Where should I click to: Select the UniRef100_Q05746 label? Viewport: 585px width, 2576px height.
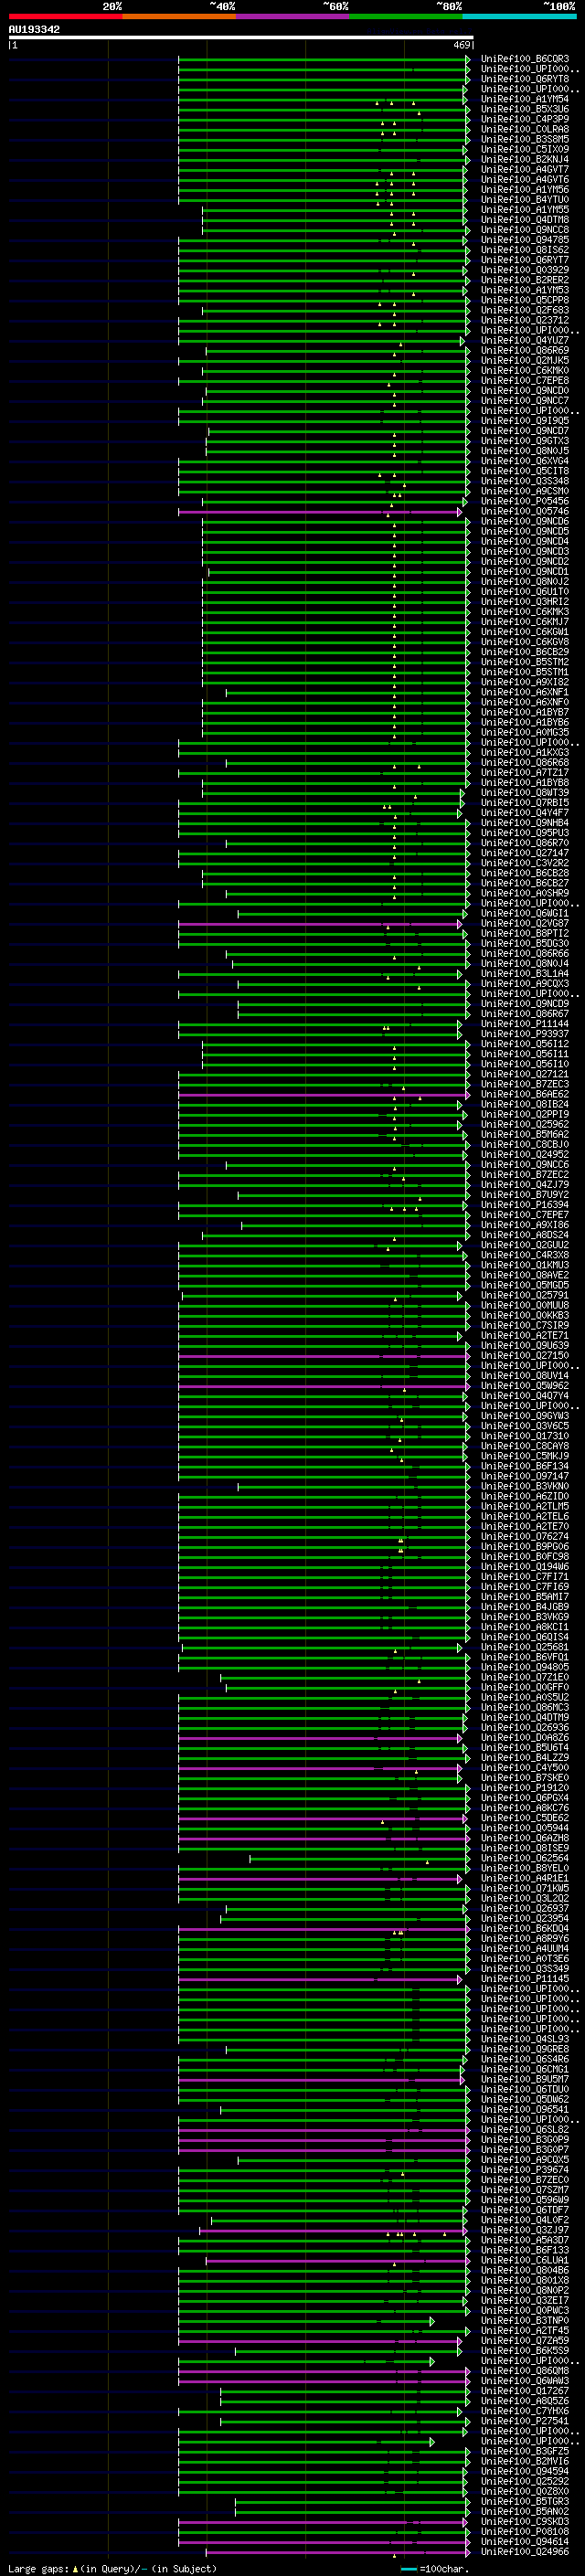[525, 511]
